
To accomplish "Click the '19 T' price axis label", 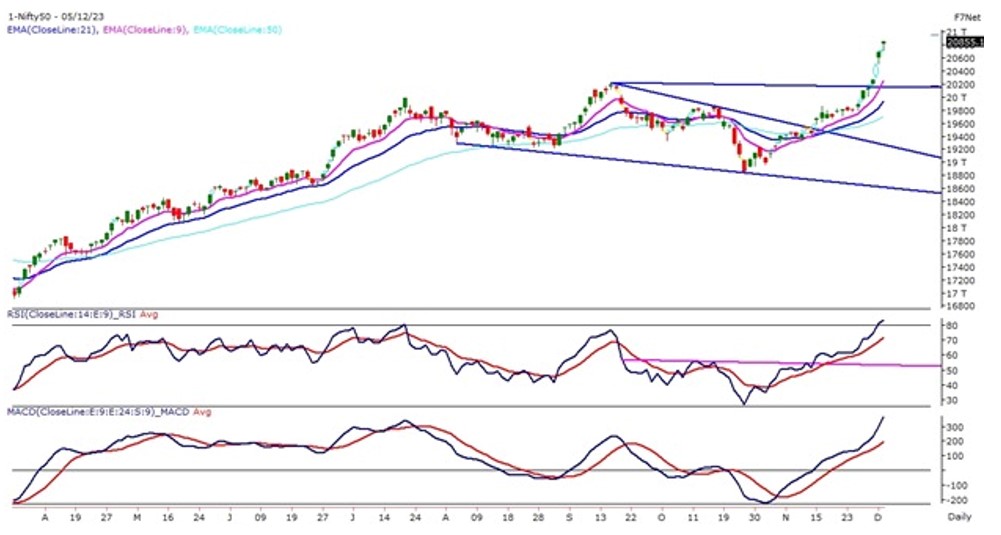I will (956, 162).
